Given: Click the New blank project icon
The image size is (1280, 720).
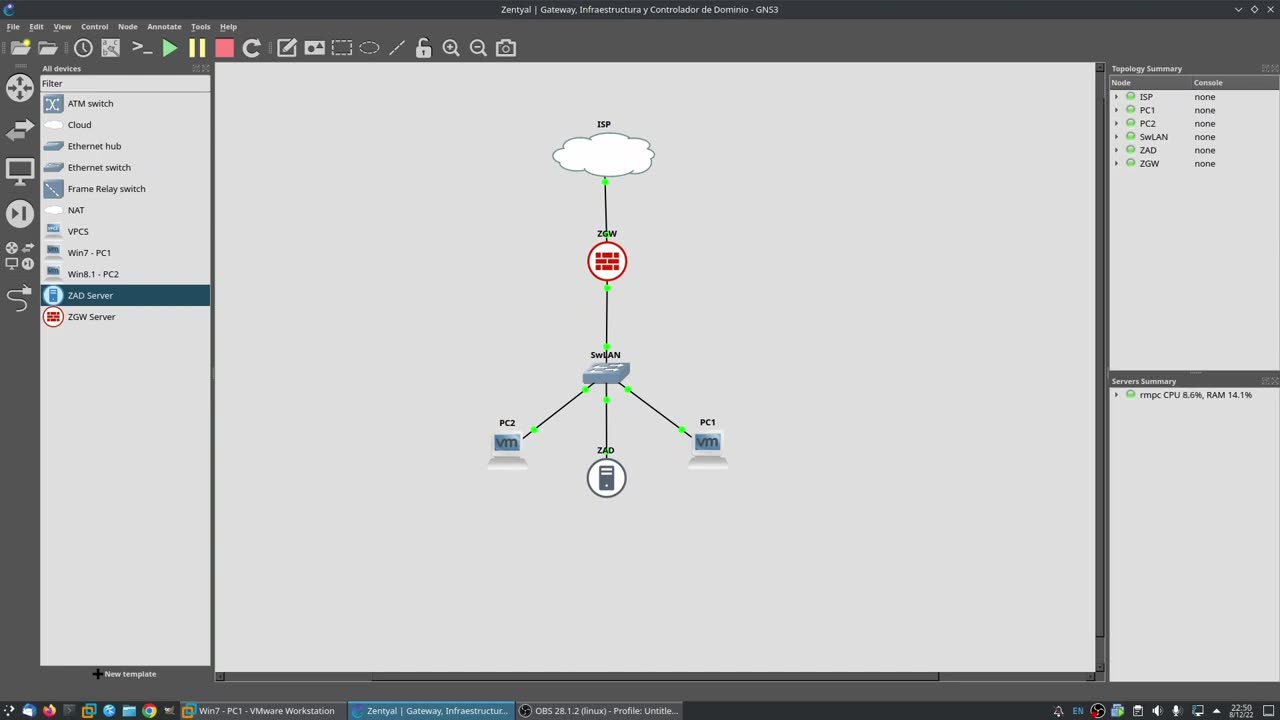Looking at the screenshot, I should (x=20, y=48).
